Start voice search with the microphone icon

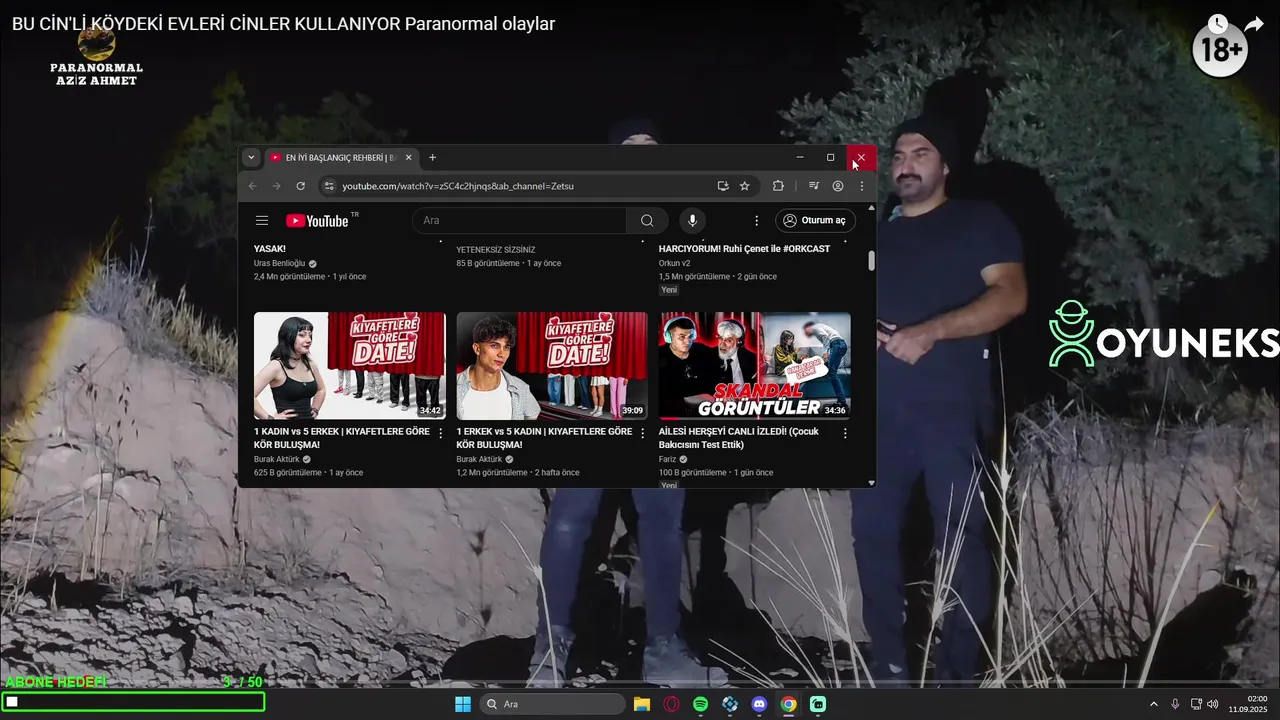coord(691,221)
